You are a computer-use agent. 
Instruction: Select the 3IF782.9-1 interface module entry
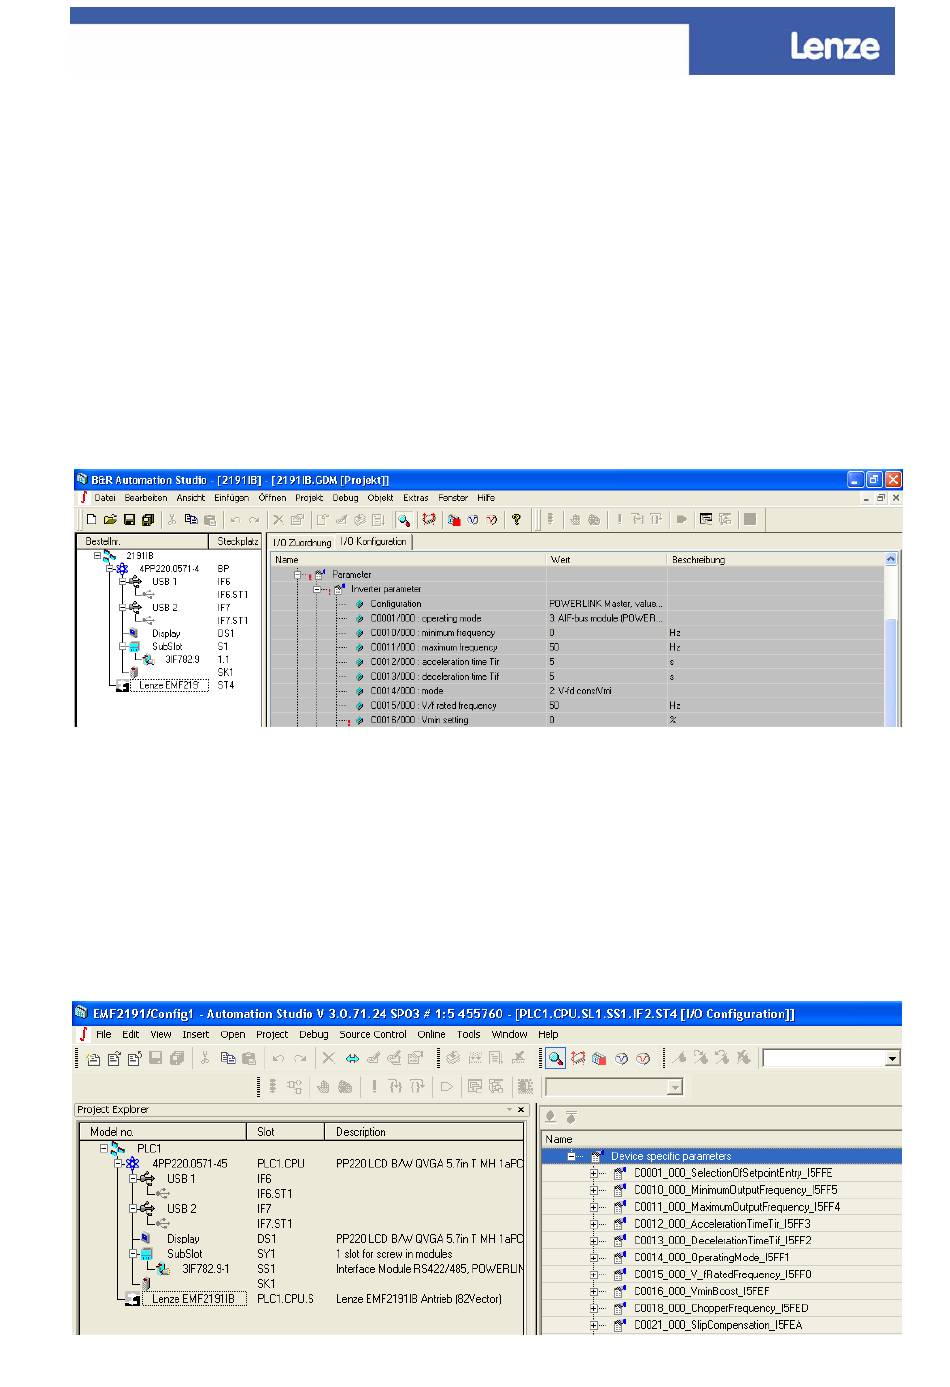[x=205, y=1269]
